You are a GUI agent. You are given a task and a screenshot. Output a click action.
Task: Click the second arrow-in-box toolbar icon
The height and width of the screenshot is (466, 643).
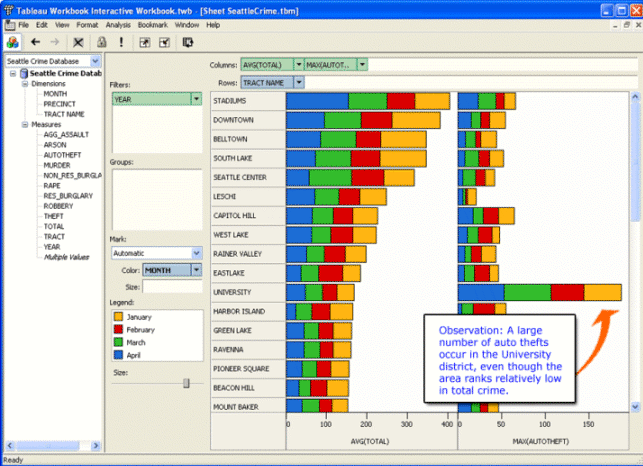click(164, 42)
